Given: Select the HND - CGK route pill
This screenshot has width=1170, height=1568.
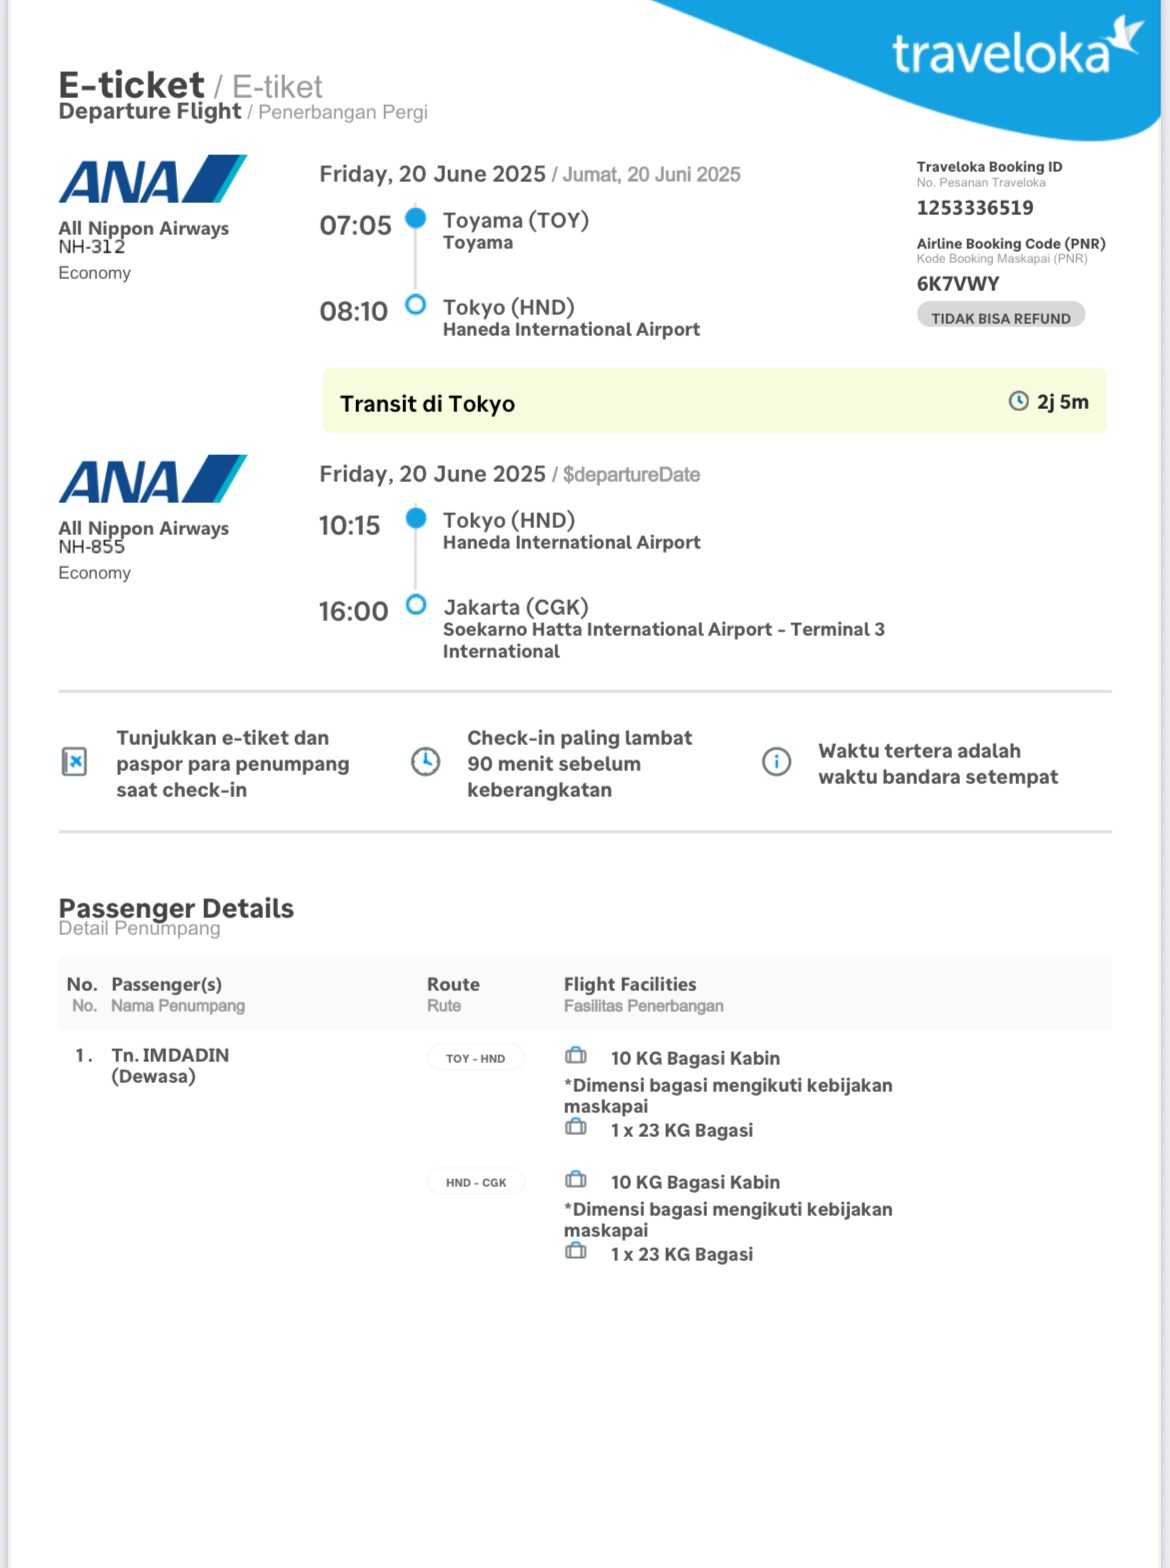Looking at the screenshot, I should 476,1182.
